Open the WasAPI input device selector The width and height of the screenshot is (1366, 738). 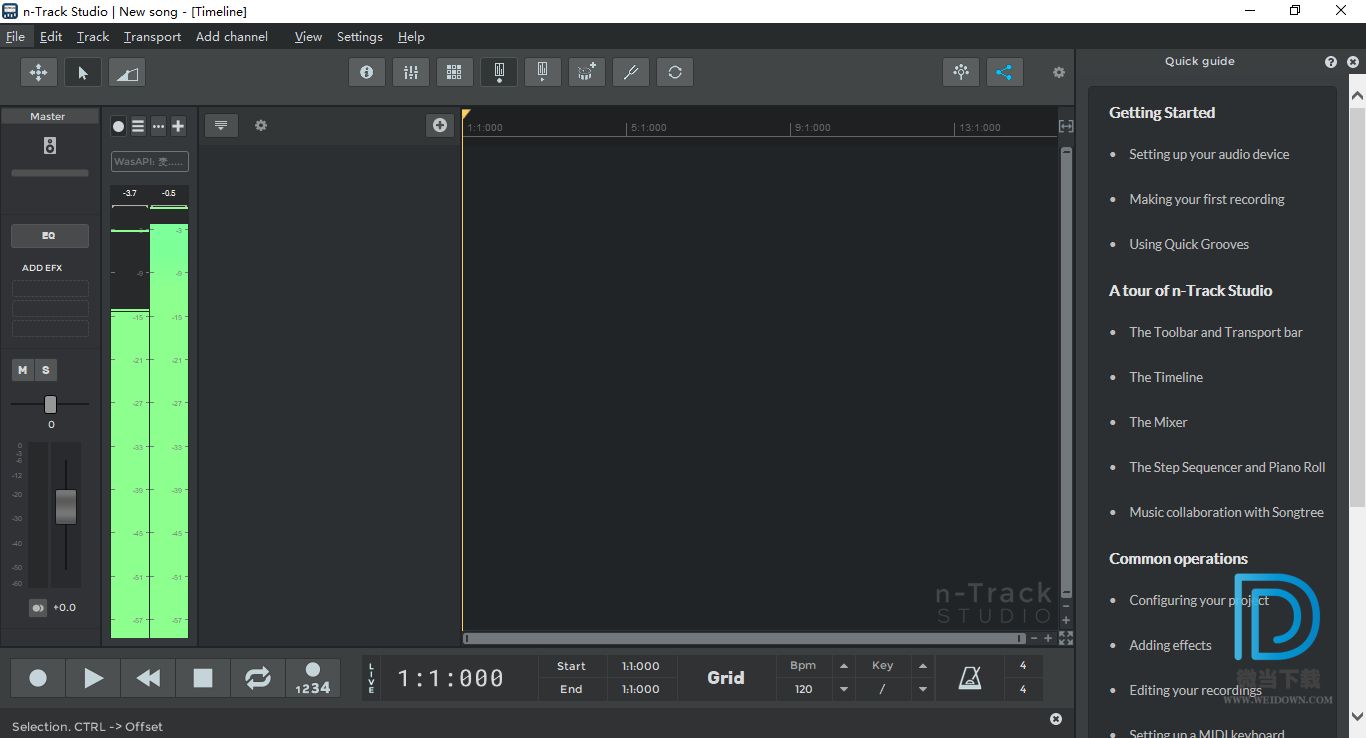pyautogui.click(x=149, y=161)
